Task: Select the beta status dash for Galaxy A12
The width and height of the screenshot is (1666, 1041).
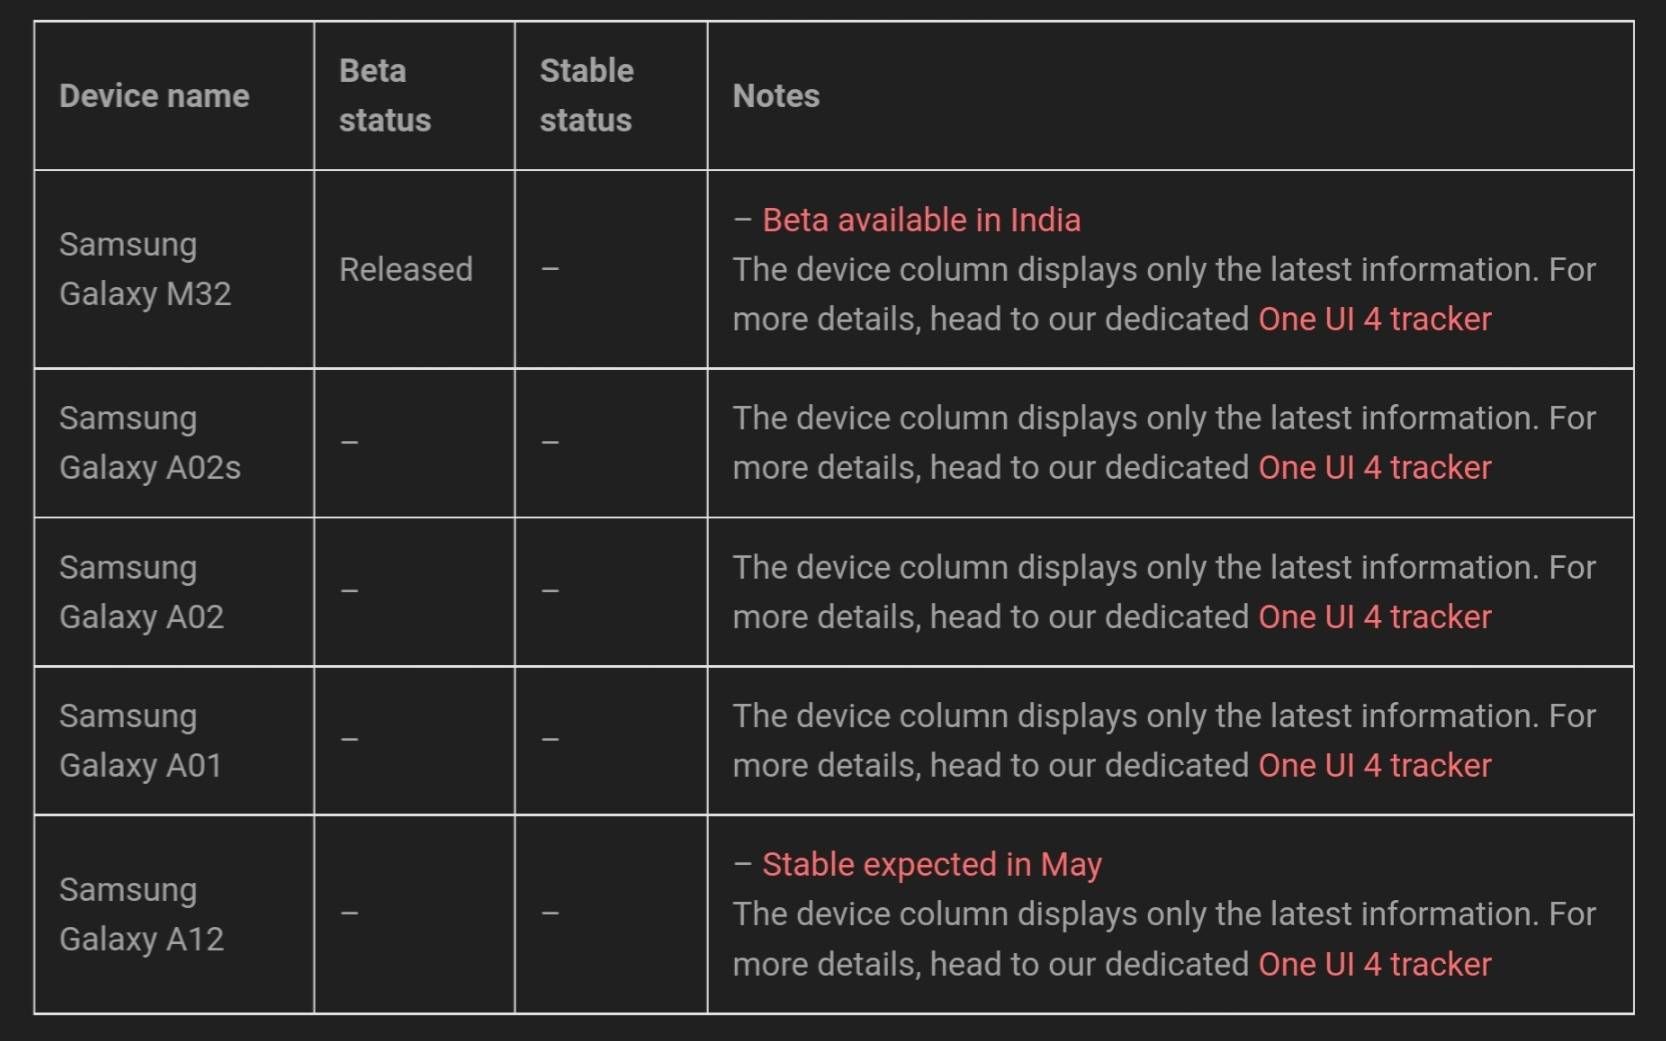Action: 349,913
